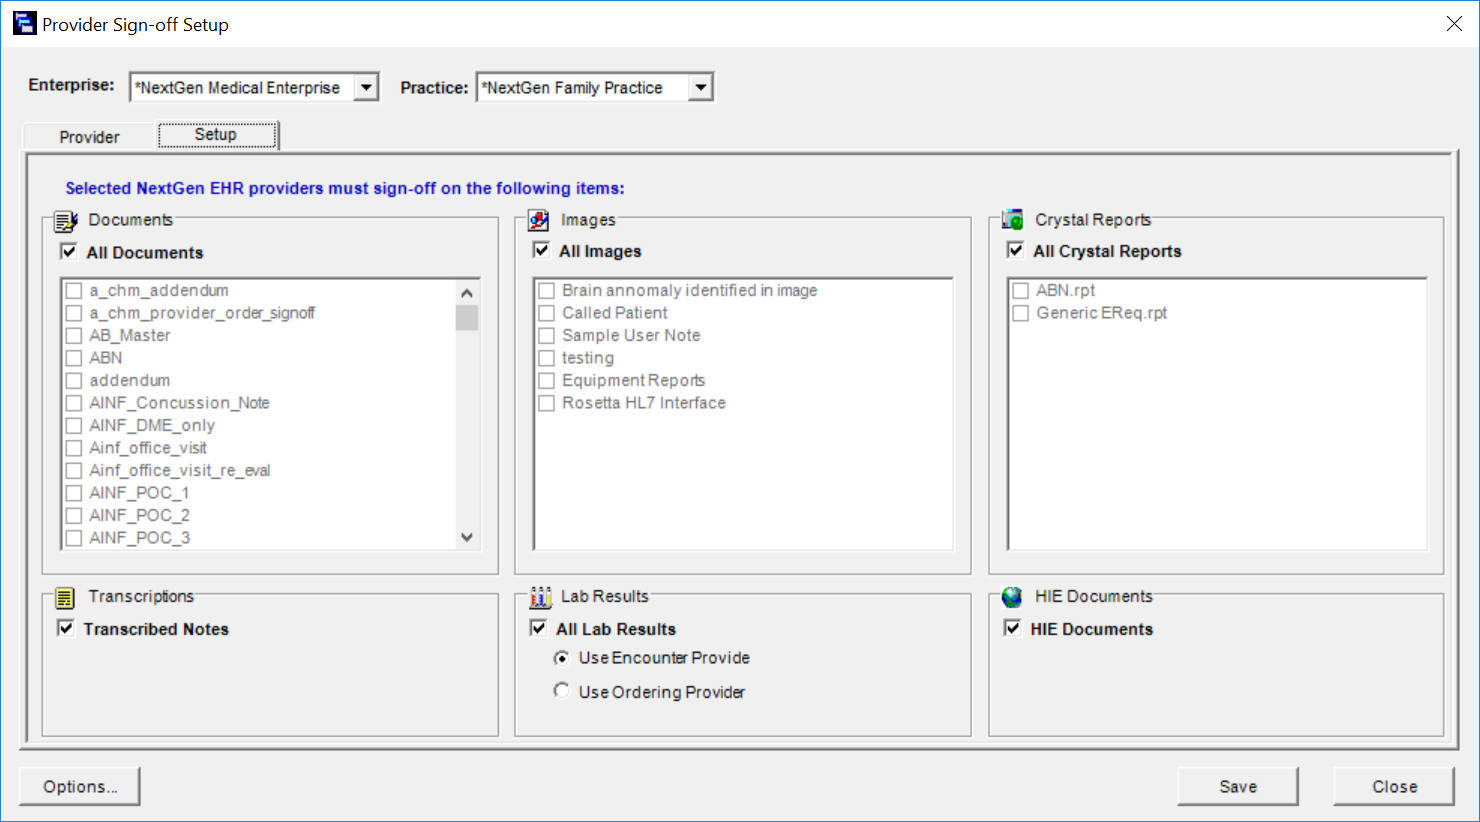Check the Generic EReq.rpt checkbox
Viewport: 1480px width, 822px height.
[1021, 313]
